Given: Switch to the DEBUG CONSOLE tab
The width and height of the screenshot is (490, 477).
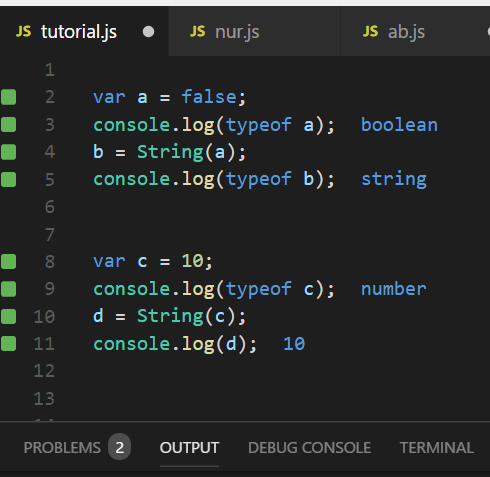Looking at the screenshot, I should (x=309, y=447).
